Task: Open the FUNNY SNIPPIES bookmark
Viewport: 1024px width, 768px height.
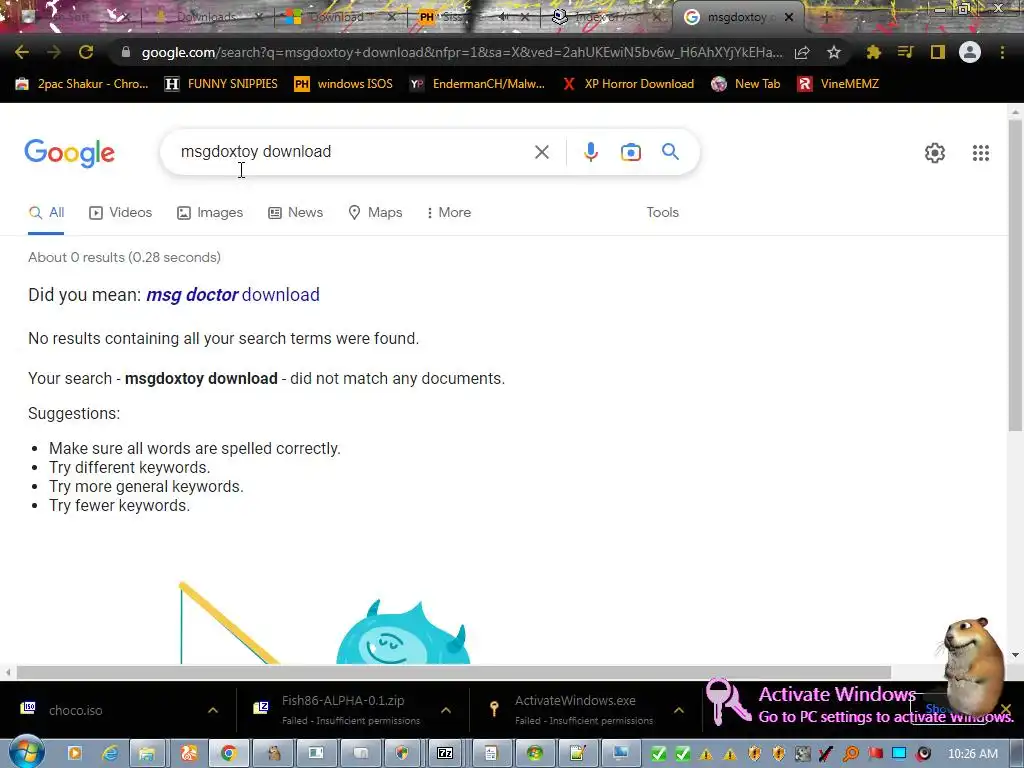Action: [x=221, y=84]
